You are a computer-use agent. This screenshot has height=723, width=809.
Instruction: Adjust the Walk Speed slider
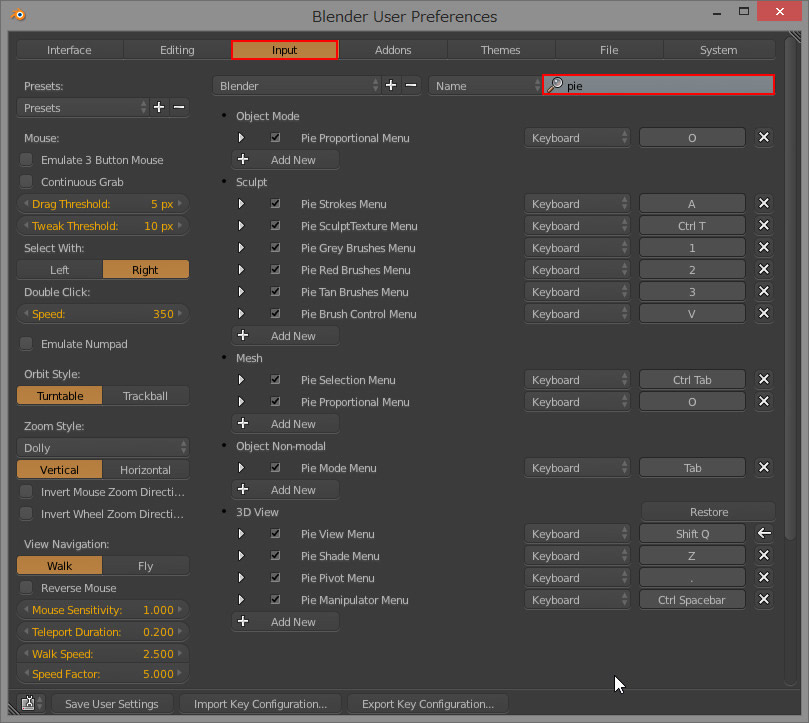tap(103, 654)
